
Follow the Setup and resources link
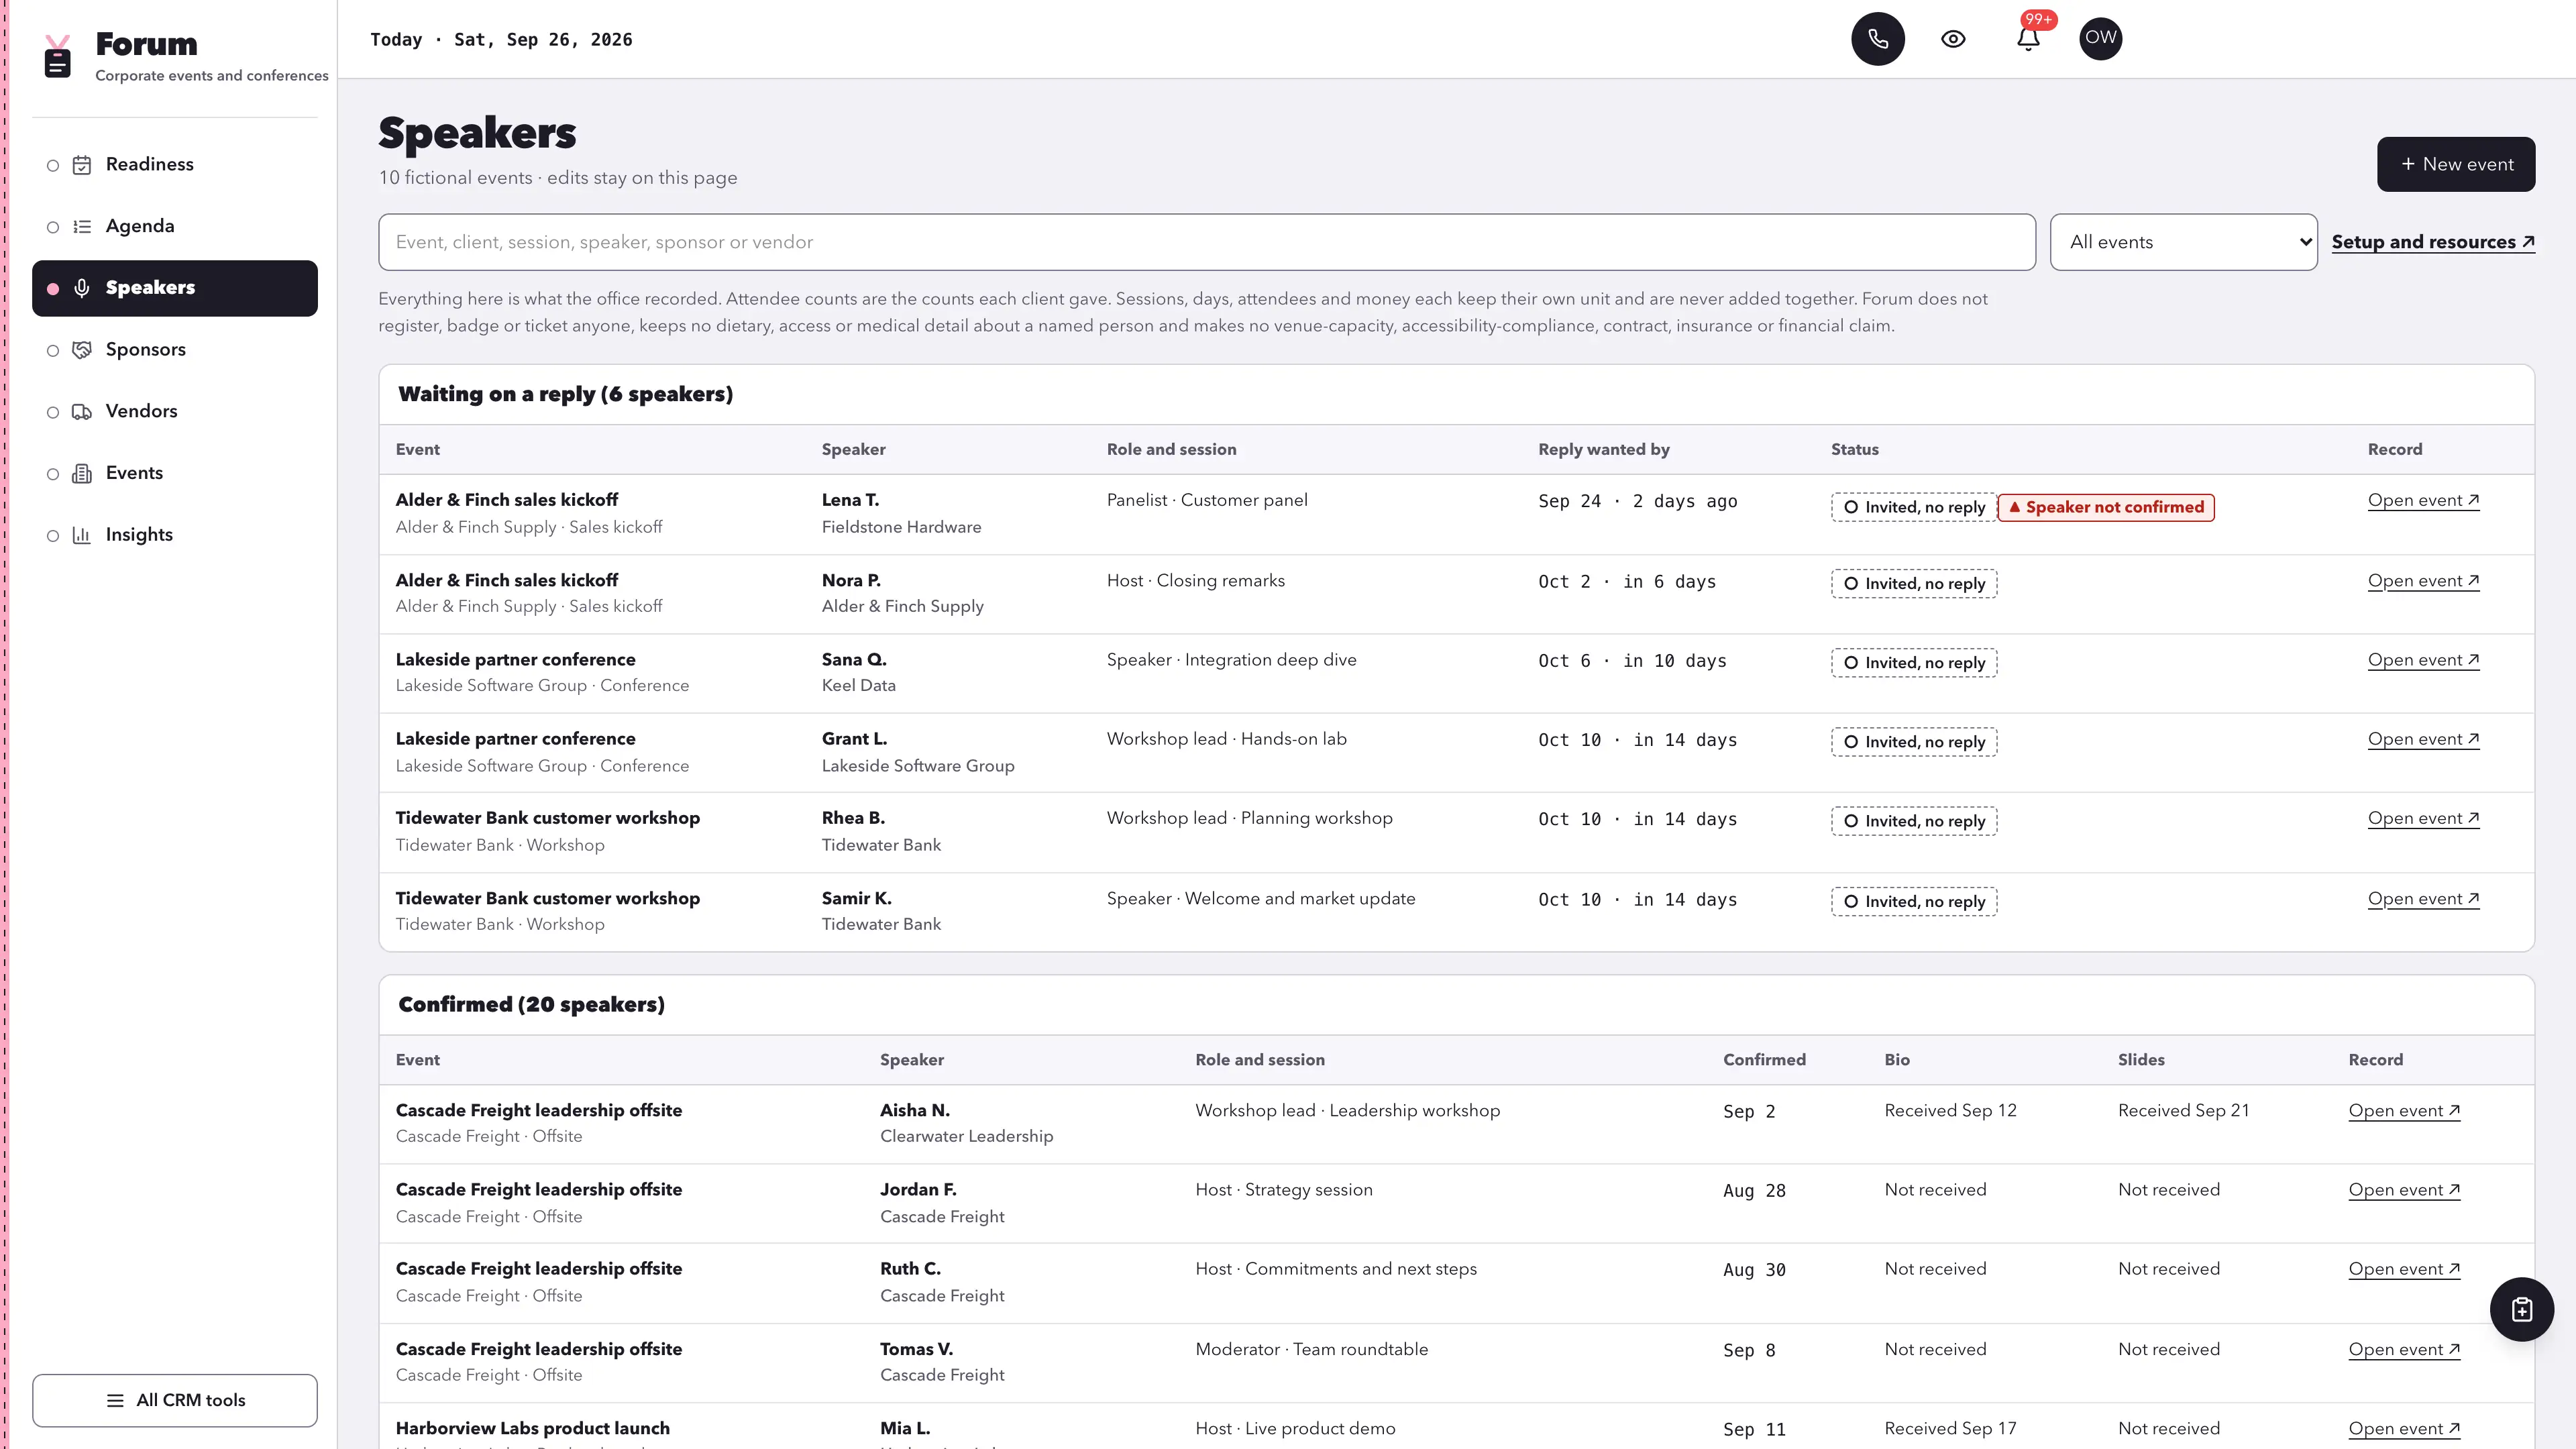point(2433,242)
